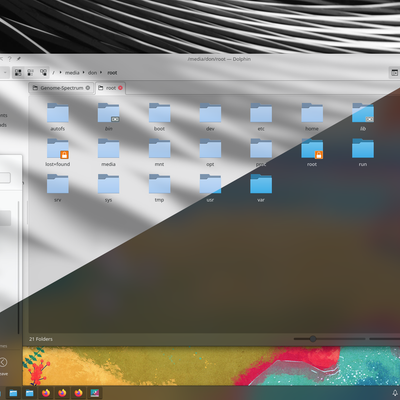
Task: Click the Leave button in launcher
Action: point(3,366)
